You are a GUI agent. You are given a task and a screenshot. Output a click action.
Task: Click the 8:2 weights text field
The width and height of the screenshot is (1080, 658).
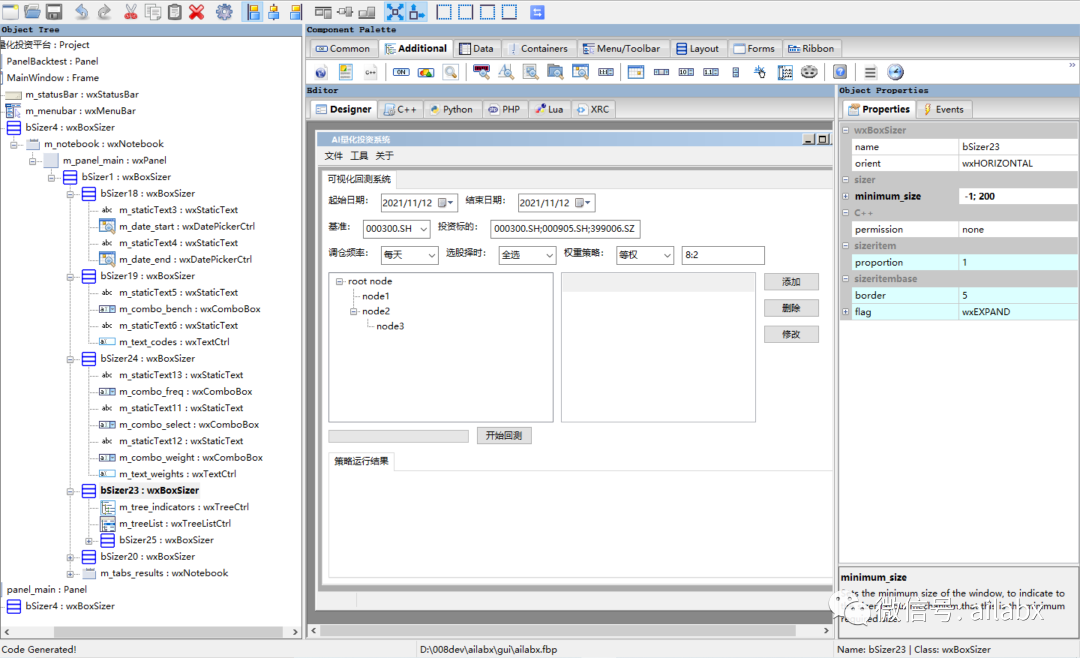(x=723, y=255)
